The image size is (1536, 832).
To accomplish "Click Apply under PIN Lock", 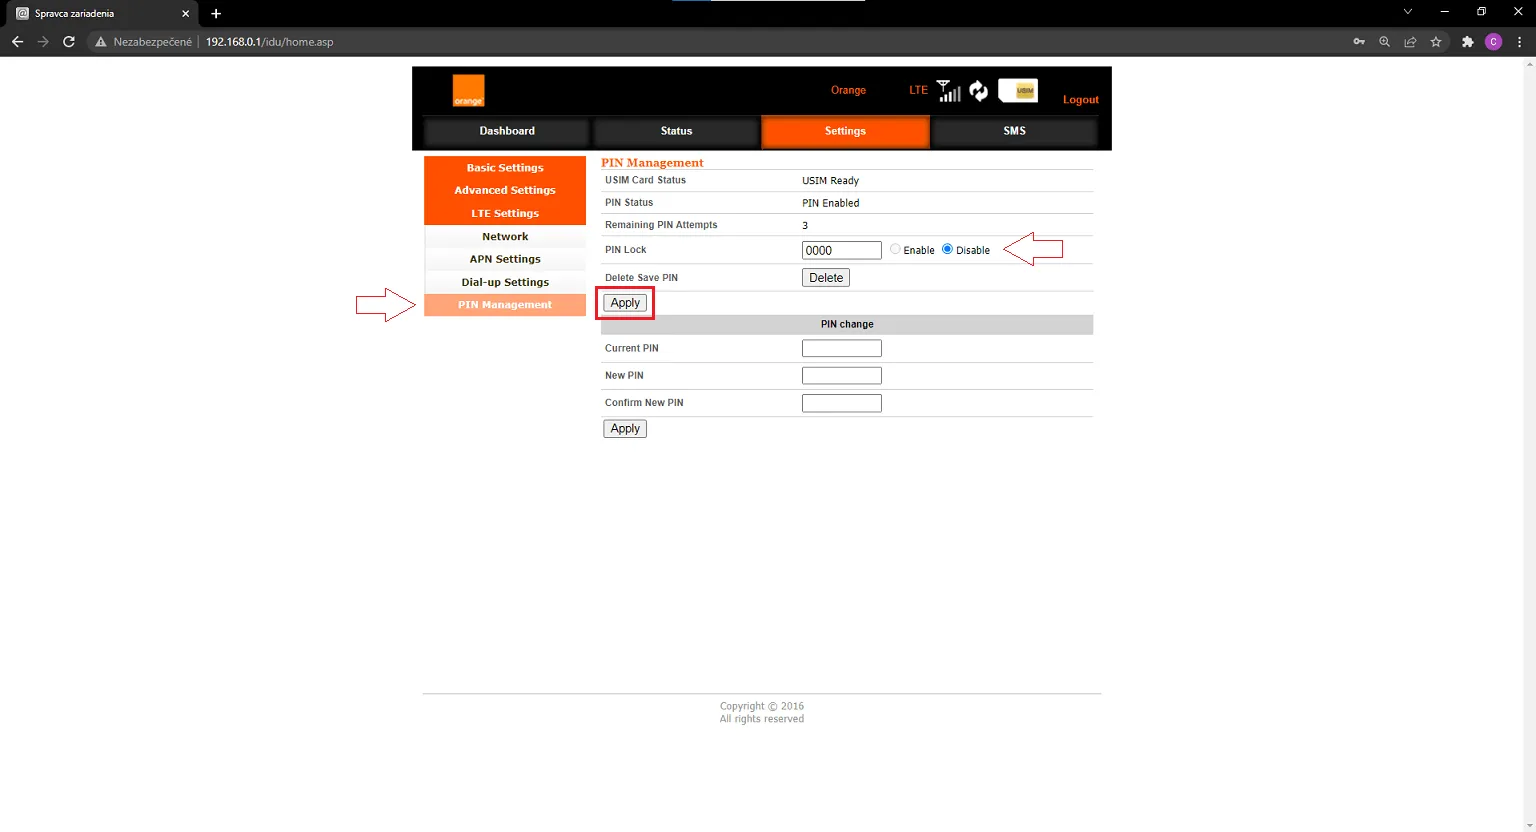I will coord(625,303).
